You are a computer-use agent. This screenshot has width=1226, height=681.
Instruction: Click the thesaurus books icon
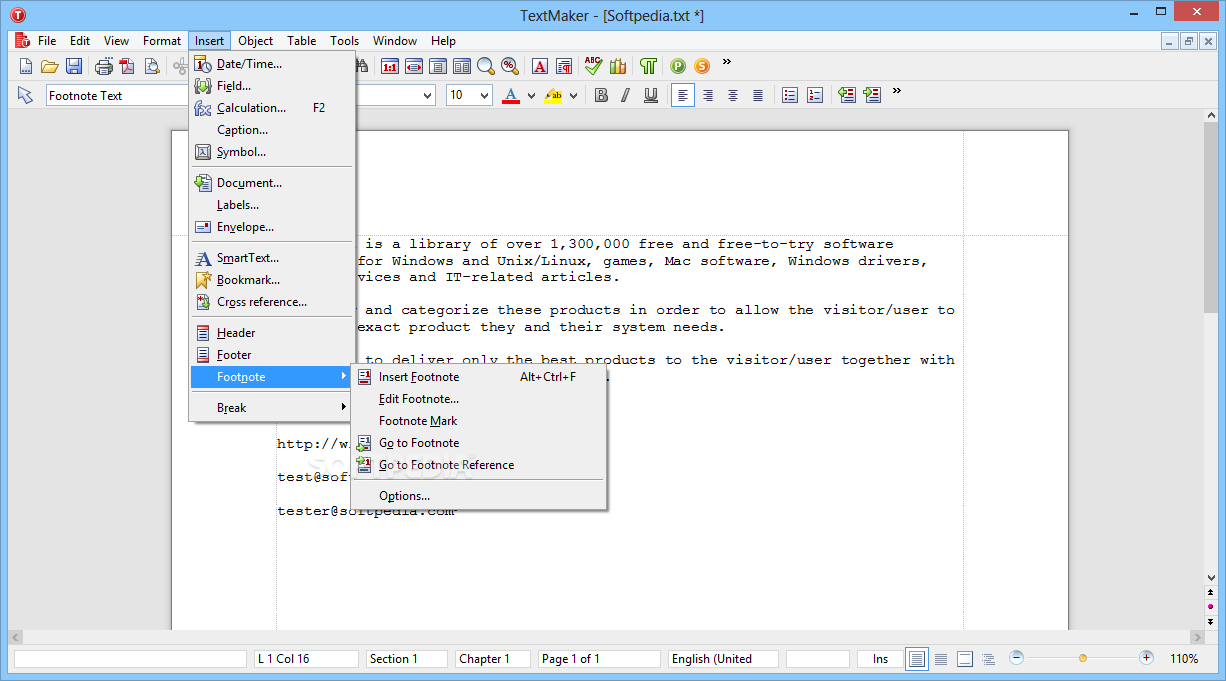[618, 67]
